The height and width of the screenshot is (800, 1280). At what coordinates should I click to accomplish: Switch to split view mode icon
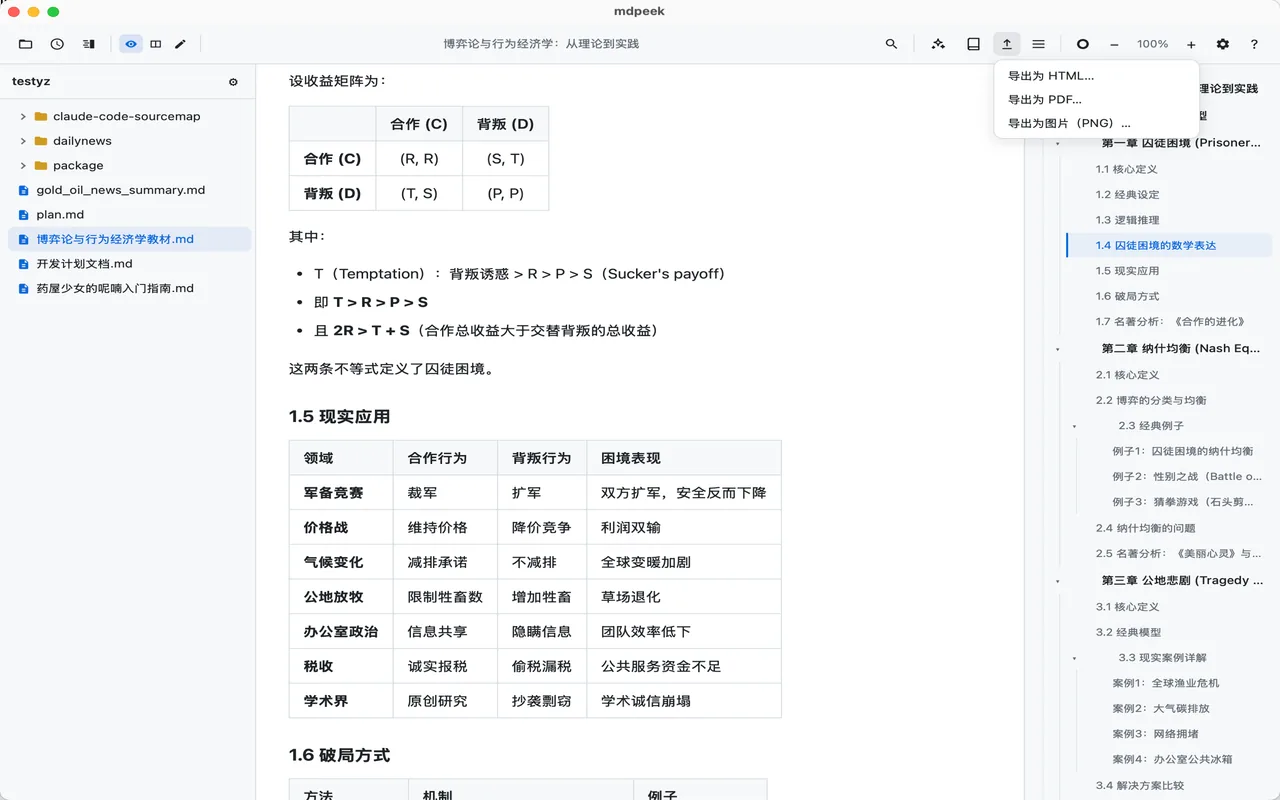pos(156,44)
